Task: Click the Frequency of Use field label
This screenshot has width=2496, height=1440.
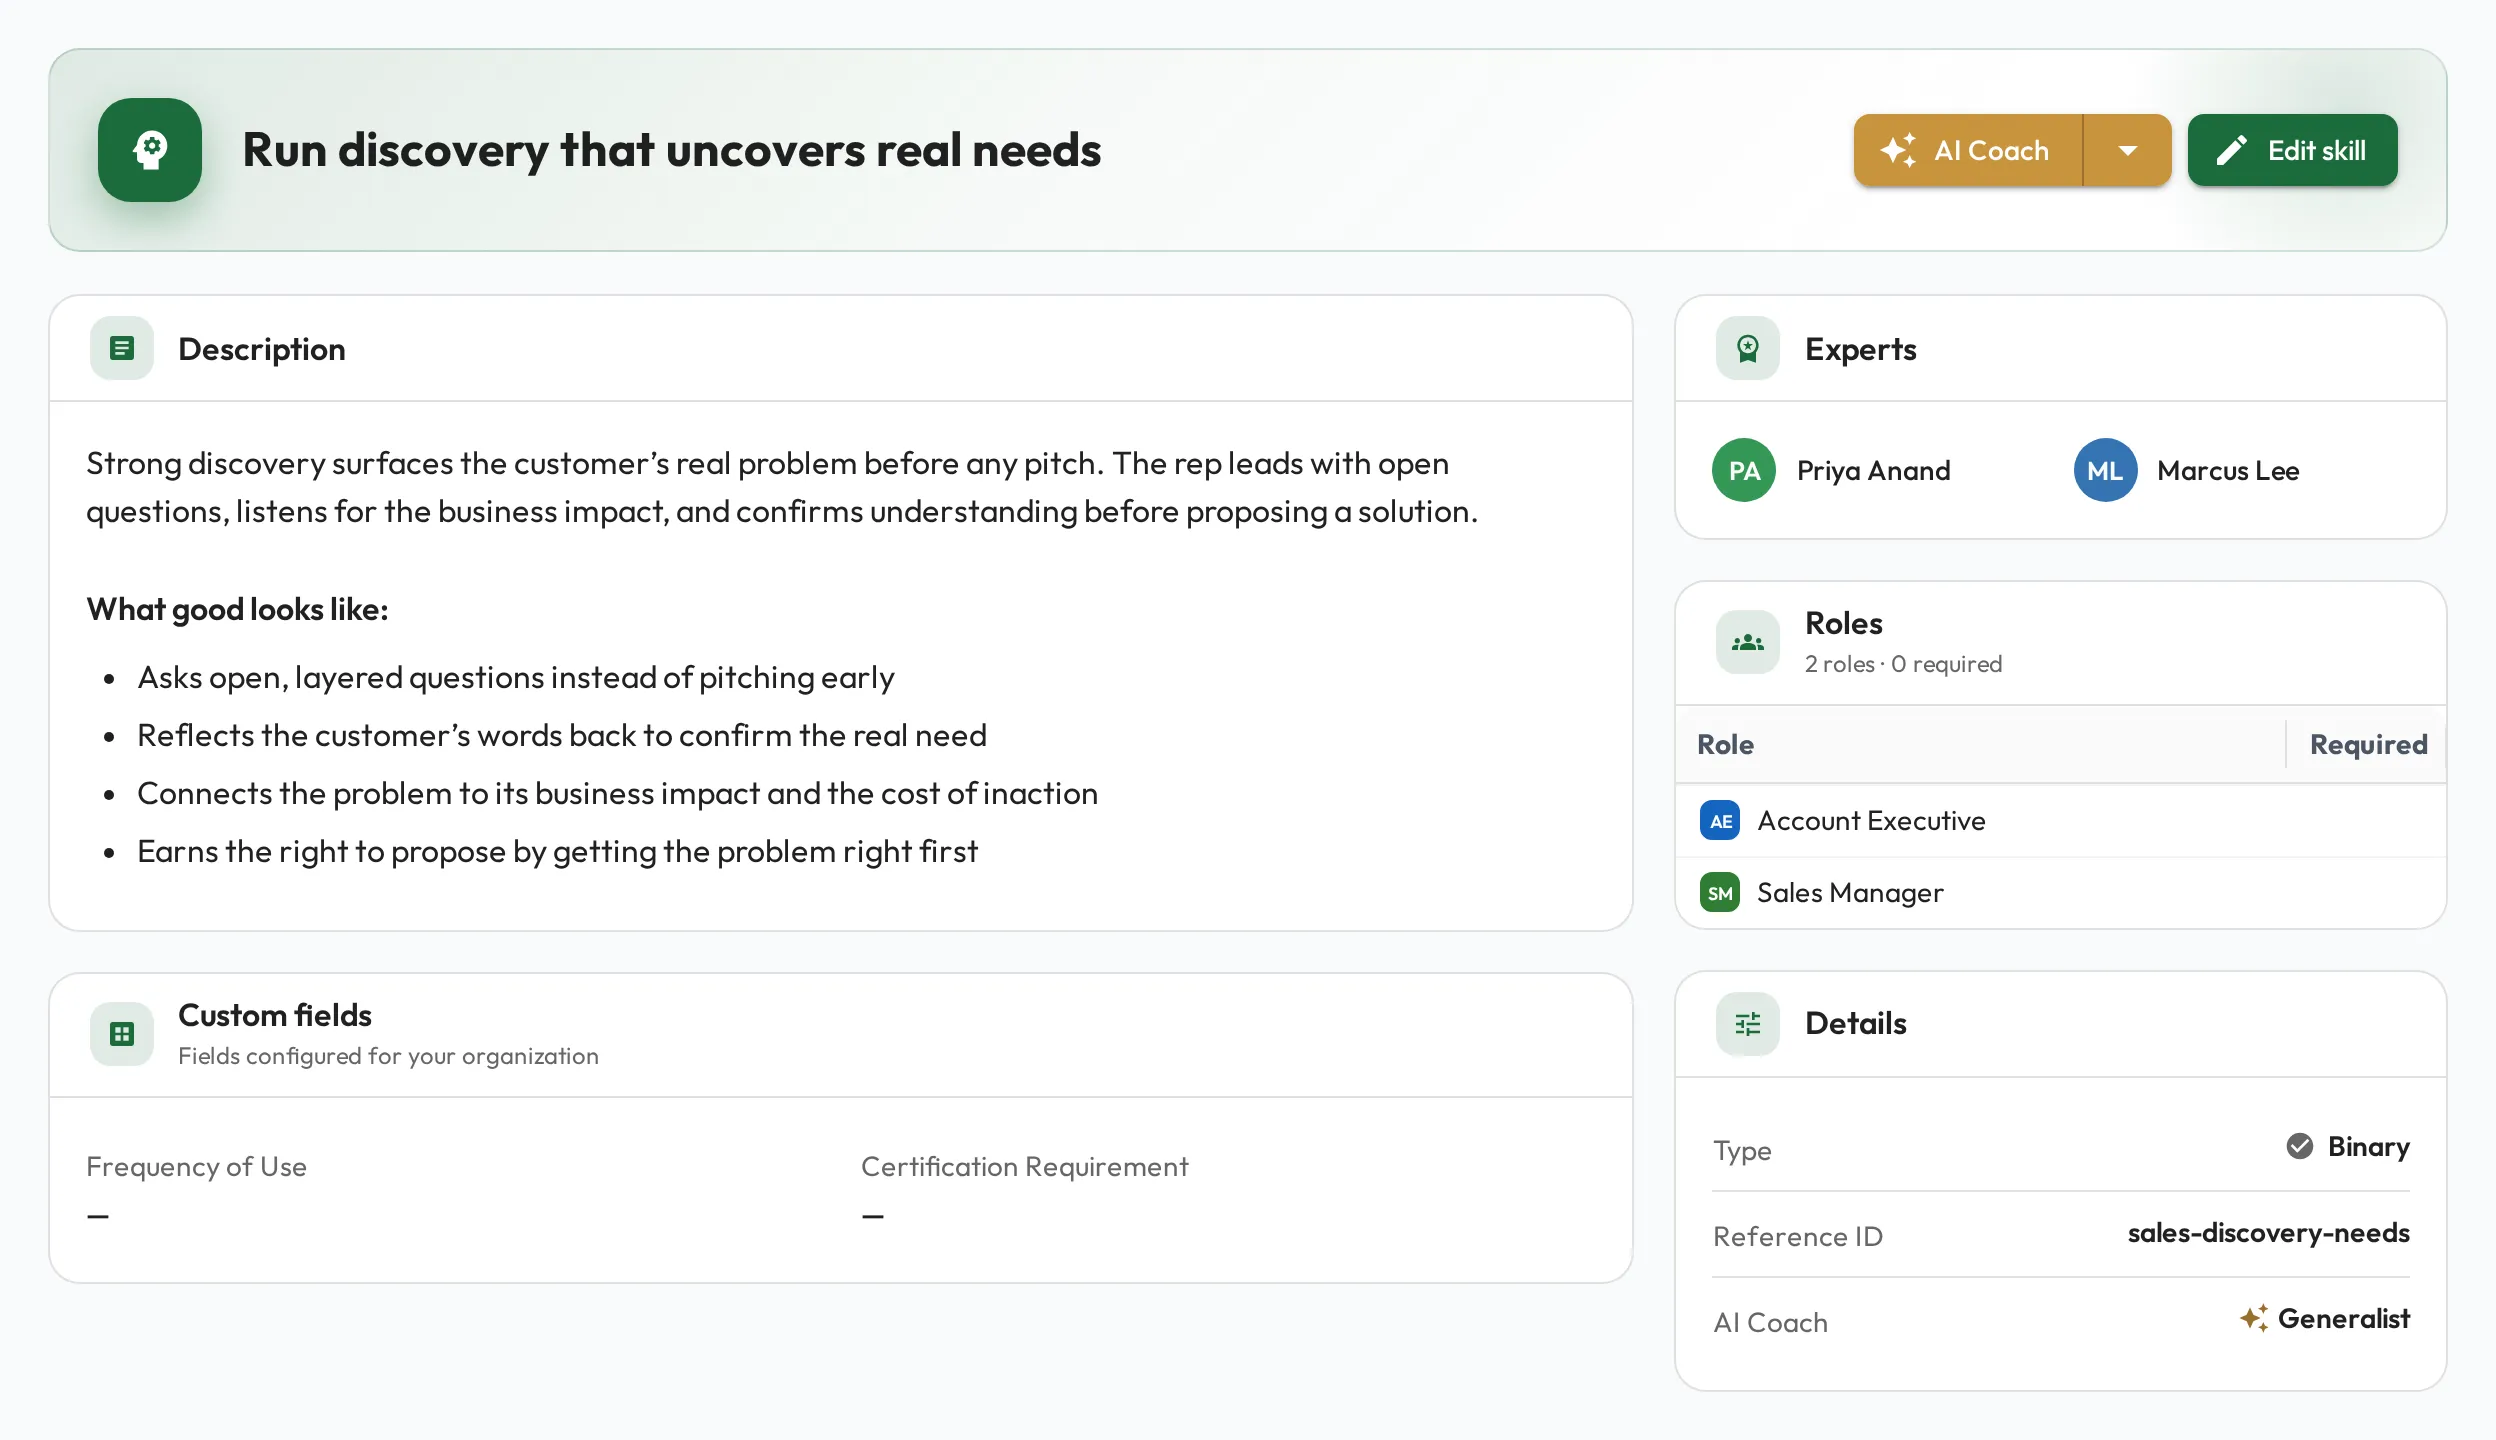Action: (196, 1167)
